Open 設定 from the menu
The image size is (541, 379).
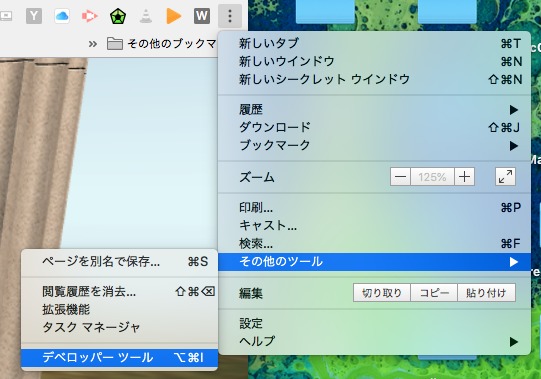374,323
